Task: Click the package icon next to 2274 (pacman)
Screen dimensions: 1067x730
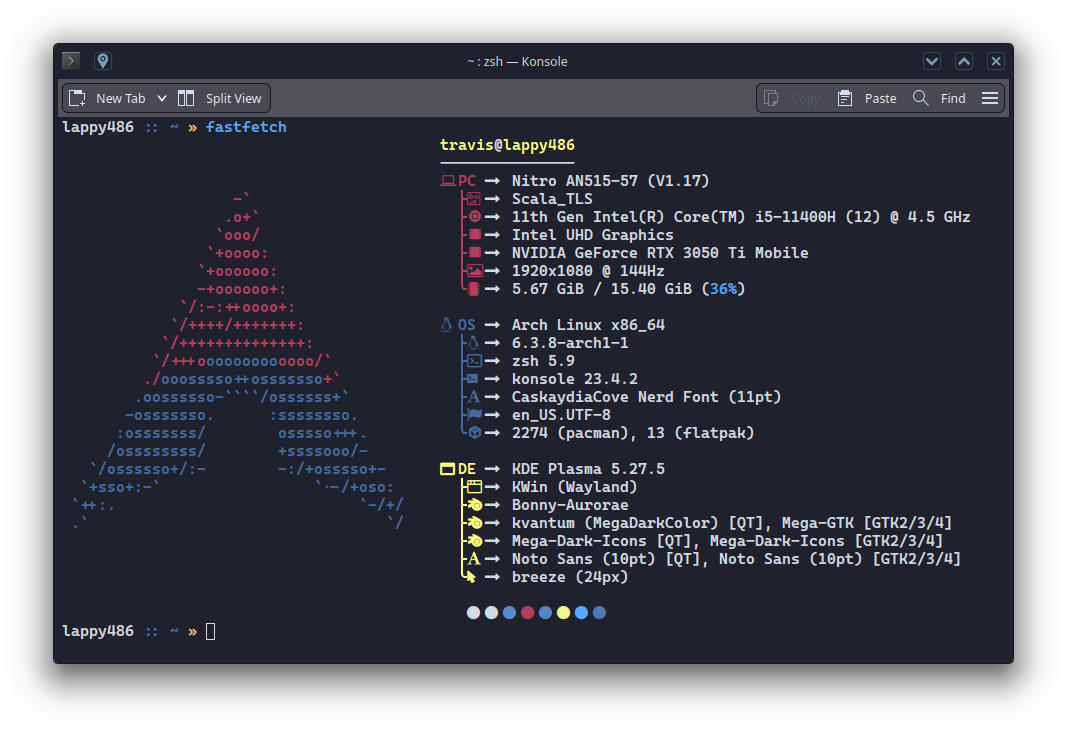Action: click(x=475, y=433)
